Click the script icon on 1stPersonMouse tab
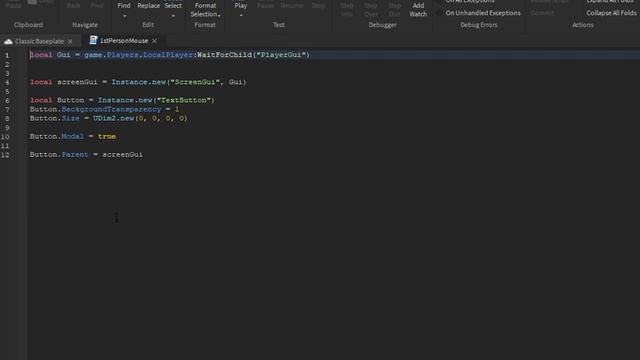The width and height of the screenshot is (640, 360). point(93,40)
